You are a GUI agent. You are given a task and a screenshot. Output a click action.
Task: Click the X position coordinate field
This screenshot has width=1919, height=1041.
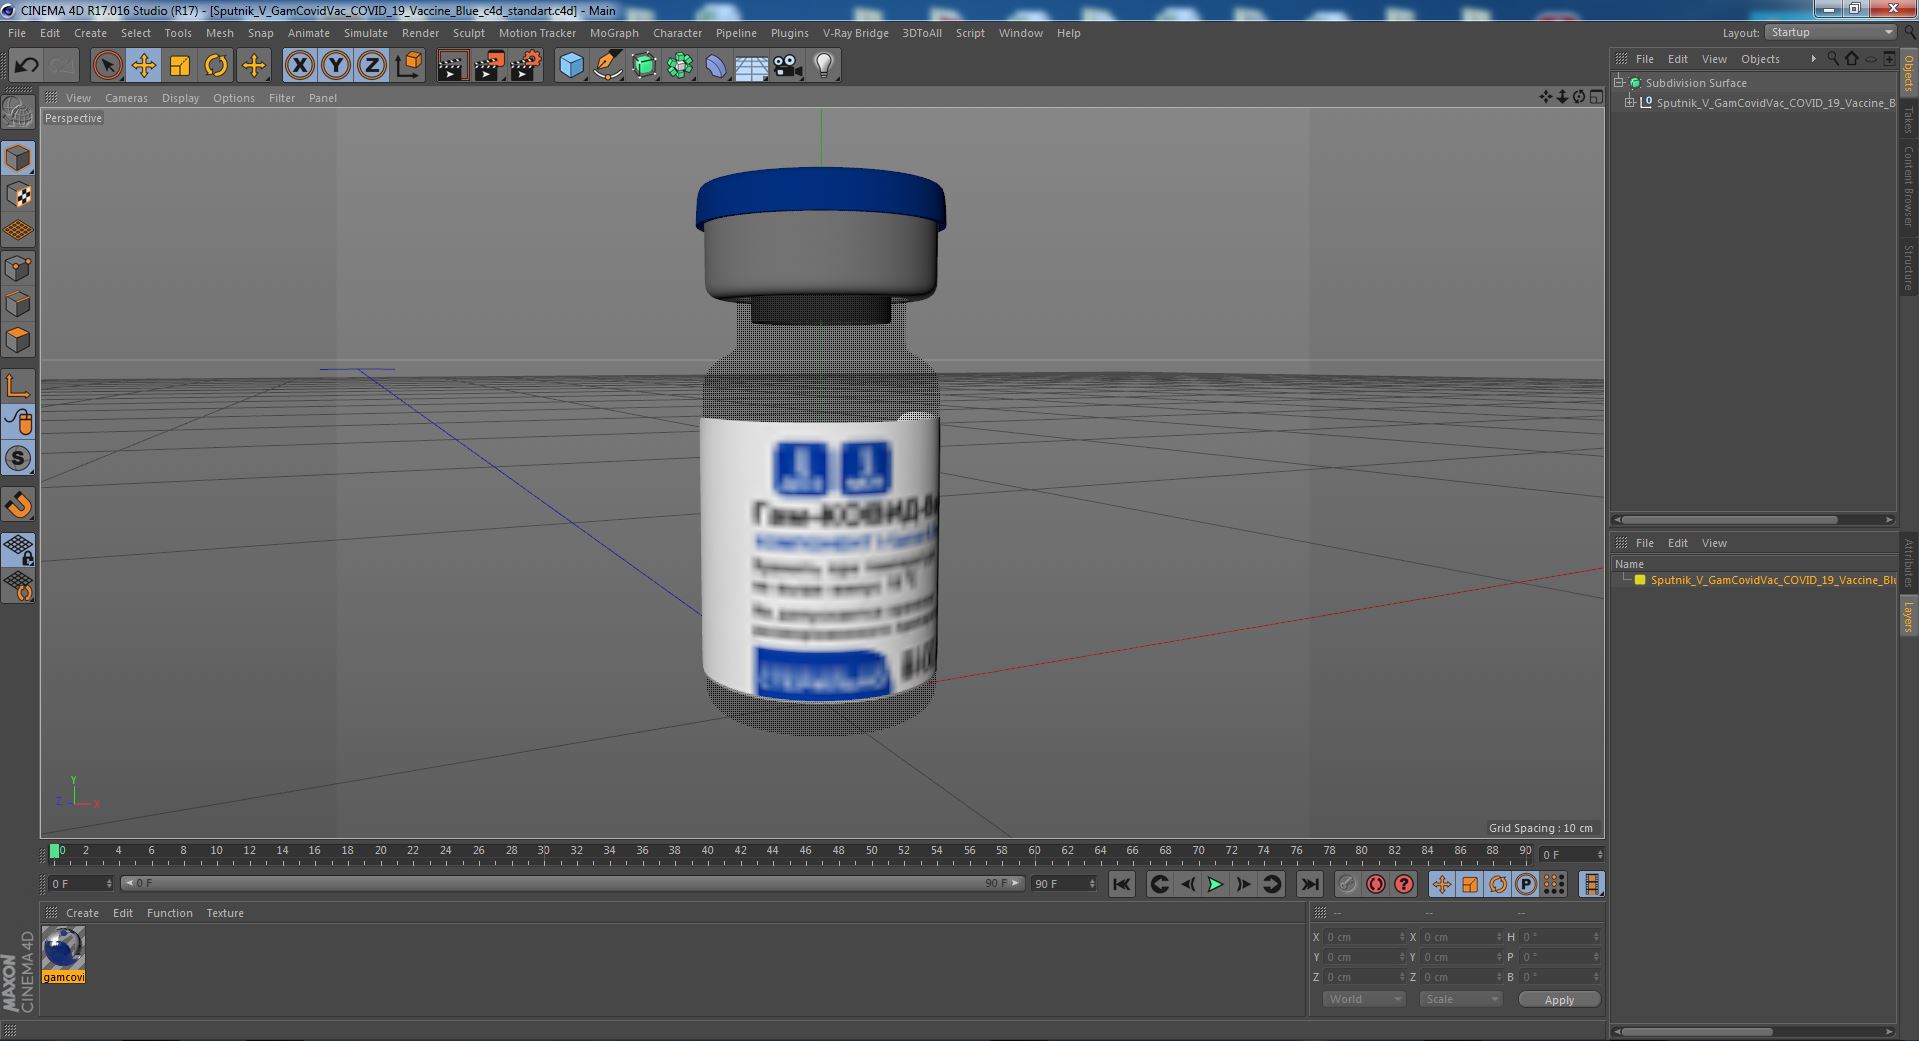click(x=1364, y=937)
